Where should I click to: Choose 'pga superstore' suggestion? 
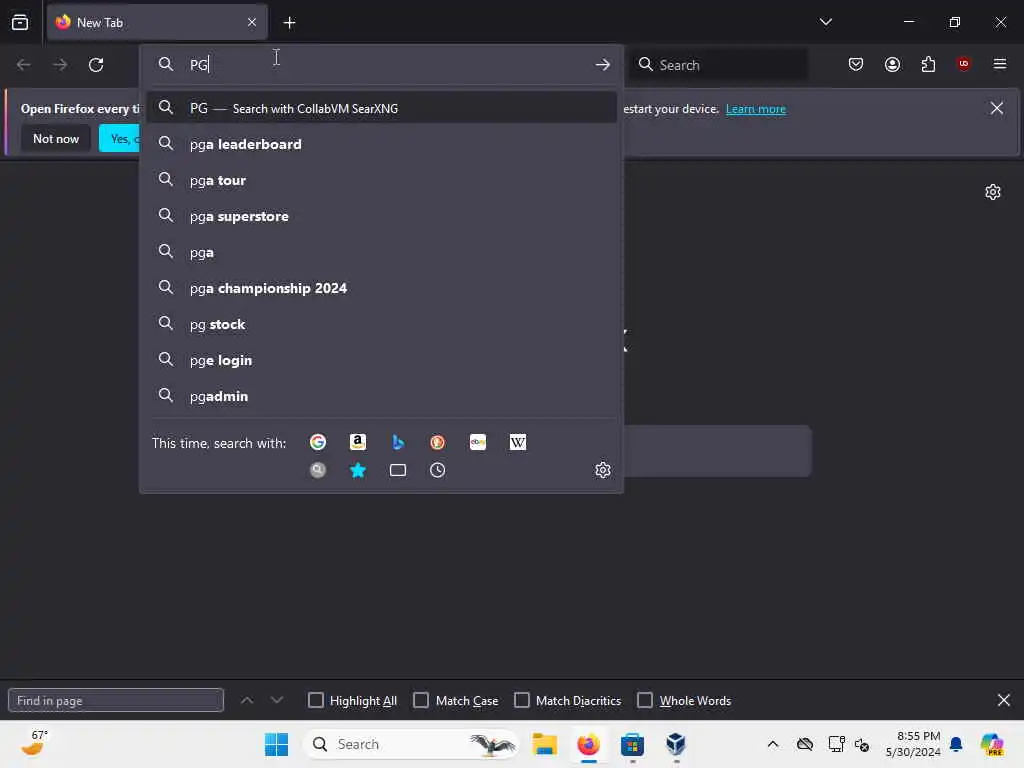coord(381,216)
